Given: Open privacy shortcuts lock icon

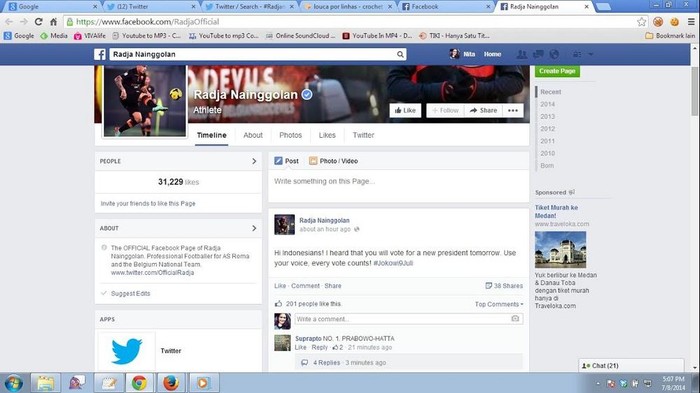Looking at the screenshot, I should coord(577,54).
